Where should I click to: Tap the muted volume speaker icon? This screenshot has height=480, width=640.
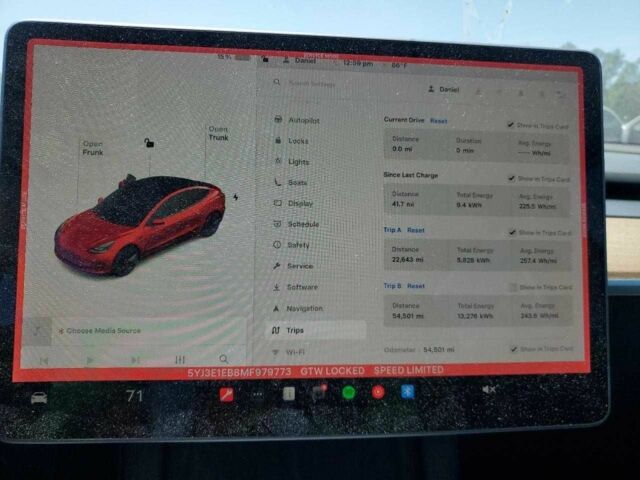(x=489, y=389)
